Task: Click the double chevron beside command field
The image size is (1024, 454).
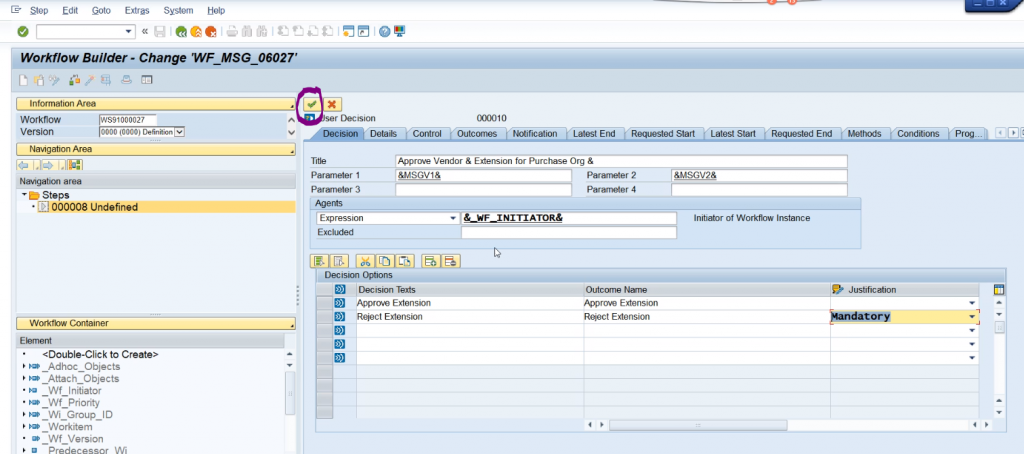Action: point(144,31)
